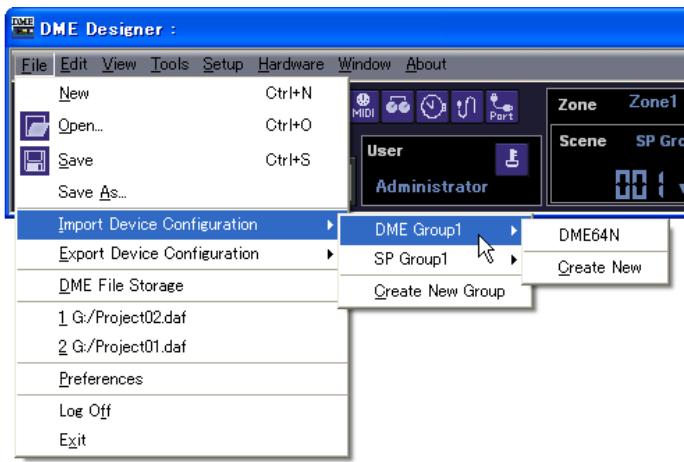Open the Setup menu
The image size is (684, 462).
(x=223, y=65)
